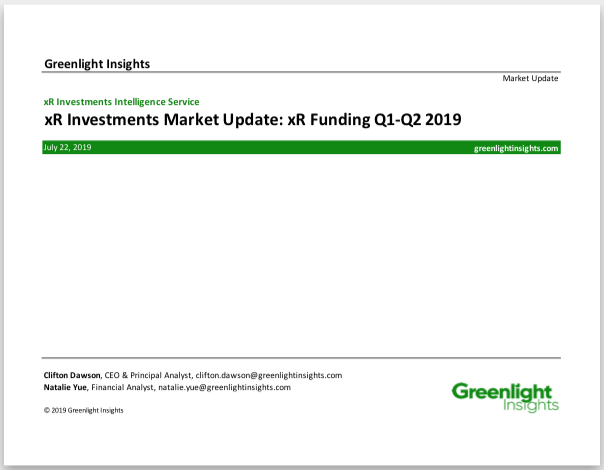Screen dimensions: 604x470
Task: Select the 'Market Update' label
Action: coord(530,78)
